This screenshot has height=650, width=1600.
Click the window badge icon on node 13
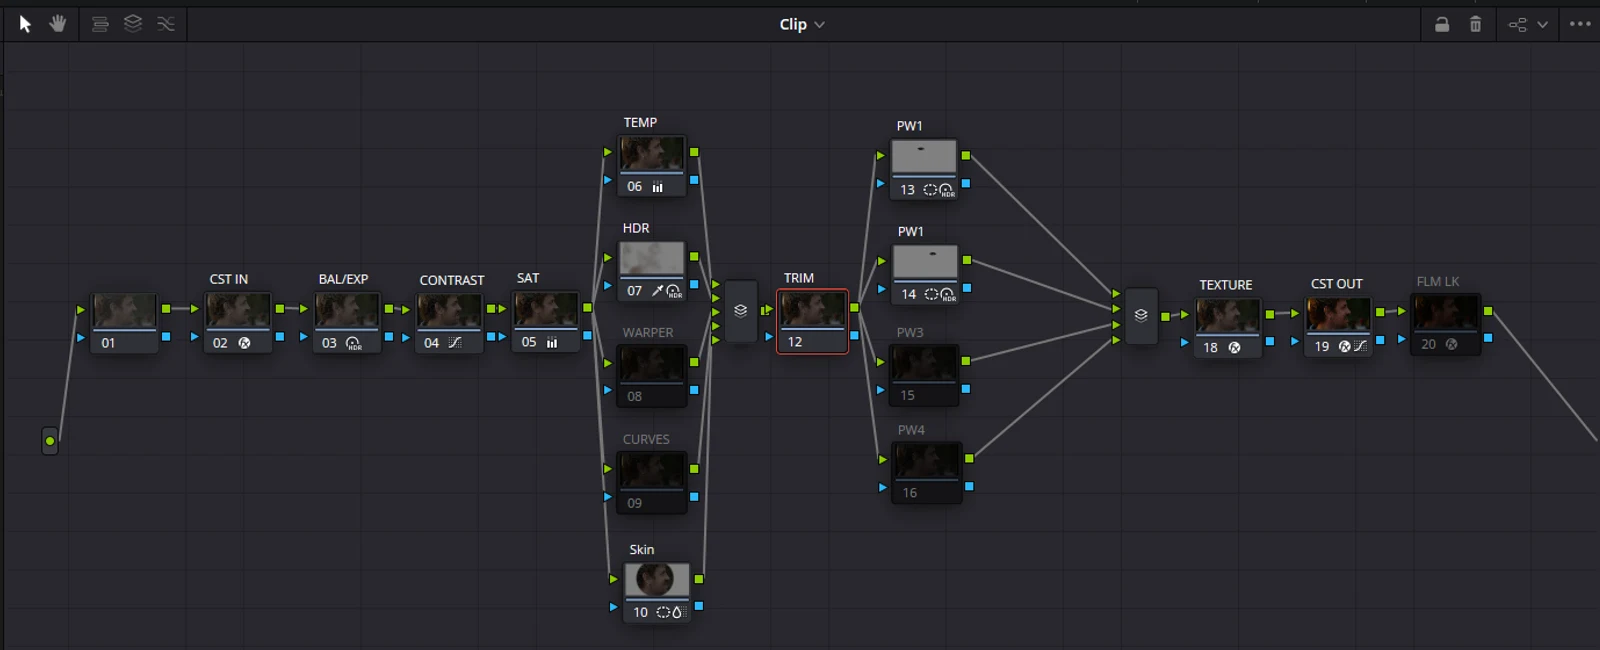point(930,190)
